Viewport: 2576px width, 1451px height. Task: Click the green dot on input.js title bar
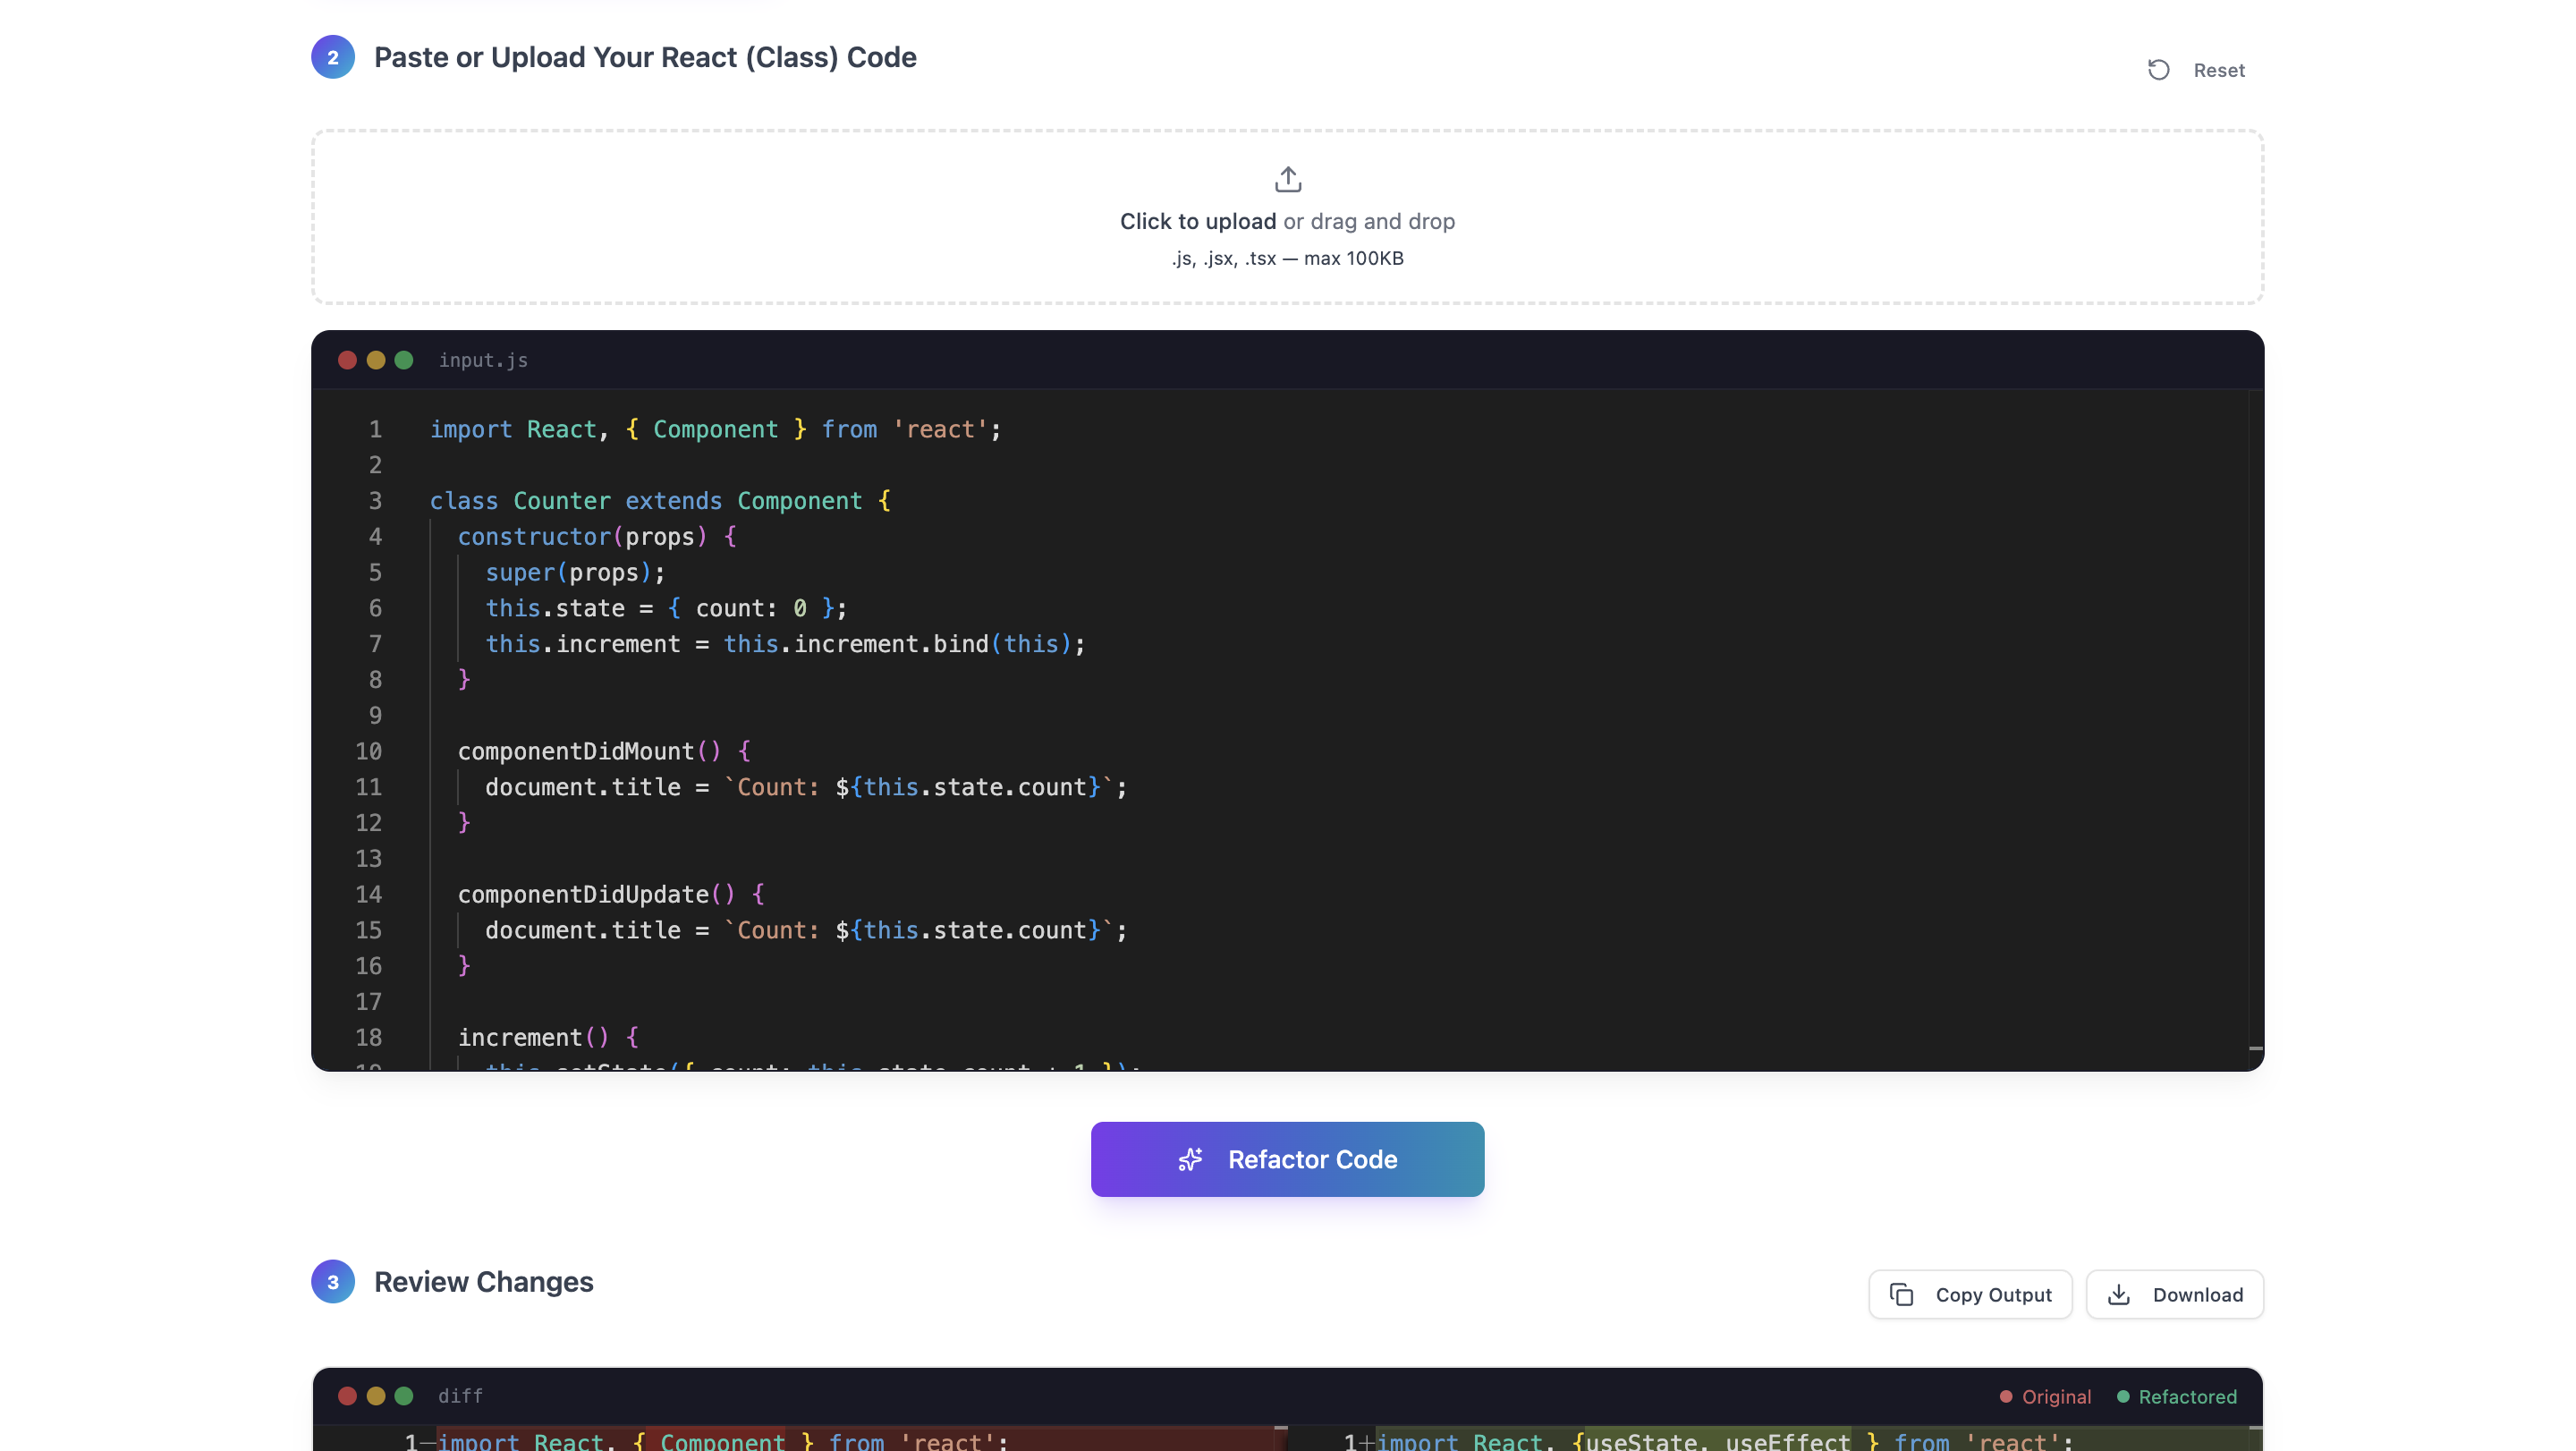coord(404,360)
